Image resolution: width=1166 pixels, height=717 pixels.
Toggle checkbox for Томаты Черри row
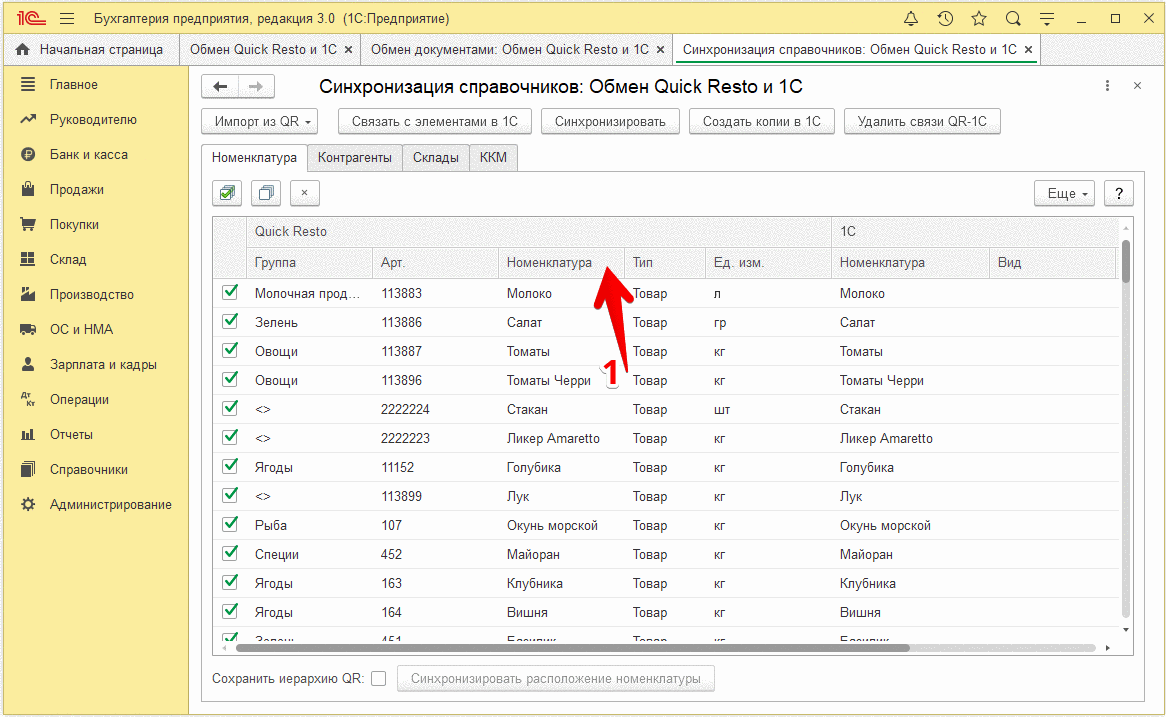(231, 379)
